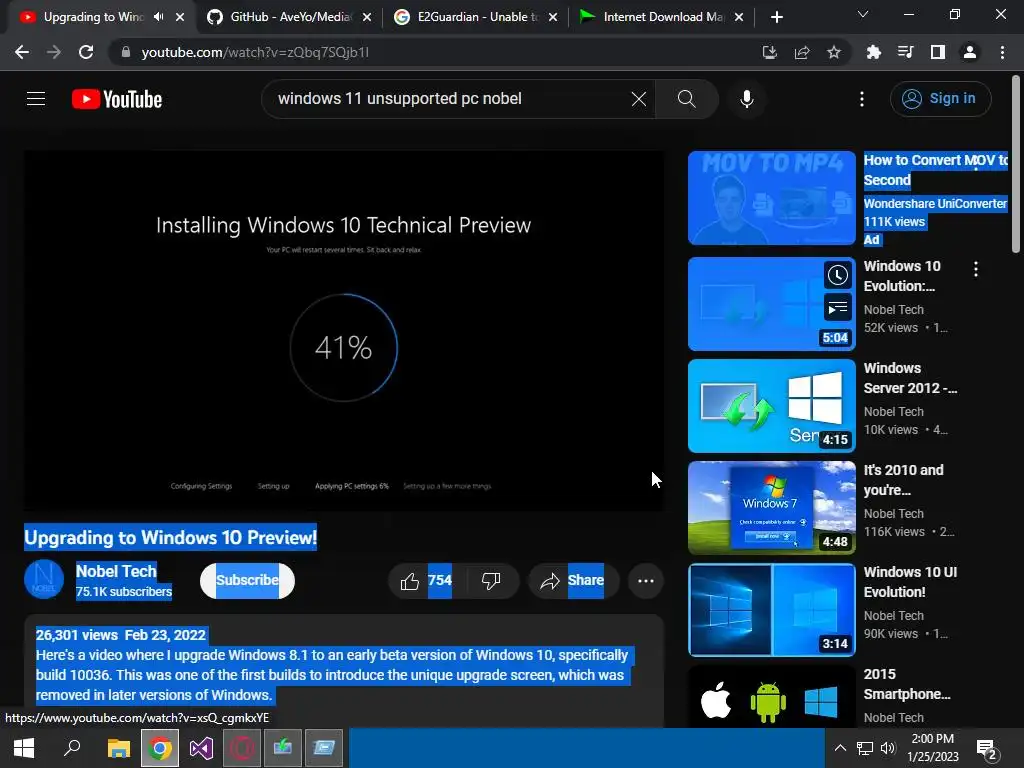Open taskbar search

[72, 748]
